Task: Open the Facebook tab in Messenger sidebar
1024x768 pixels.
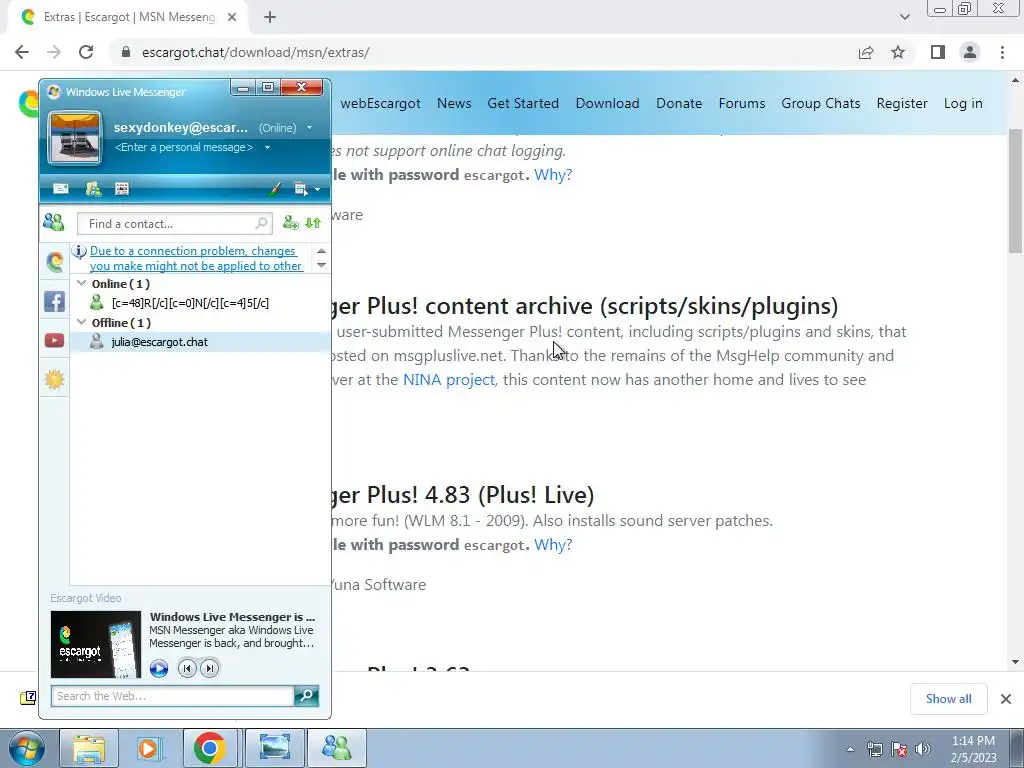Action: coord(54,301)
